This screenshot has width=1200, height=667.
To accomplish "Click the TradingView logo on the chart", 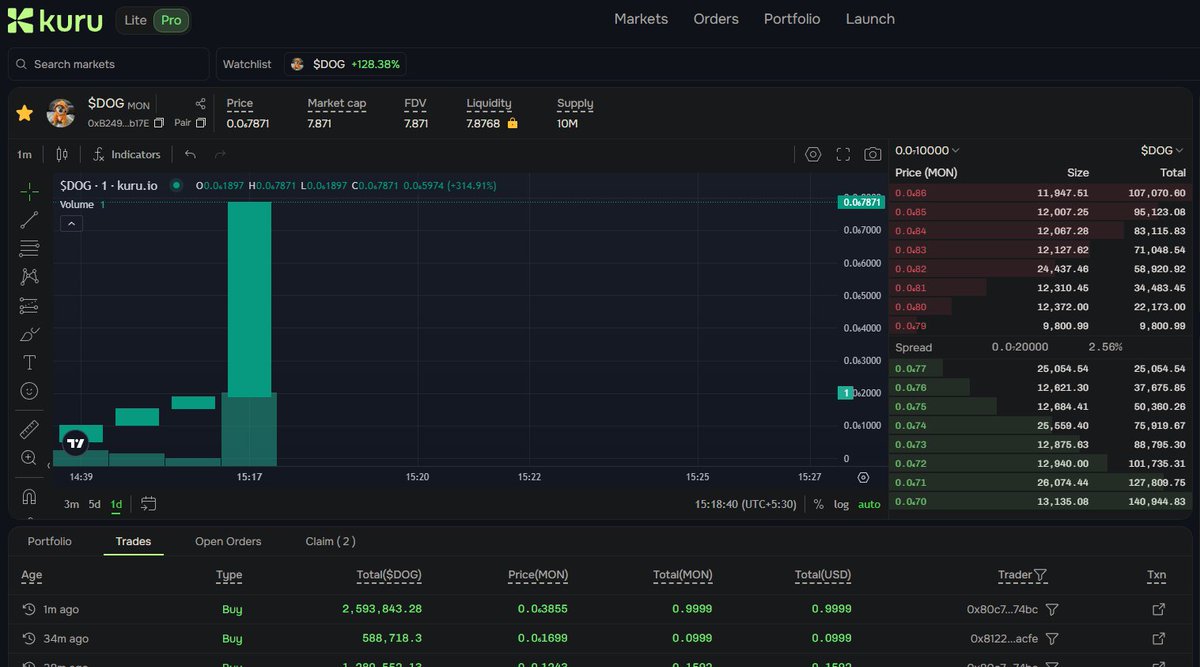I will tap(75, 443).
